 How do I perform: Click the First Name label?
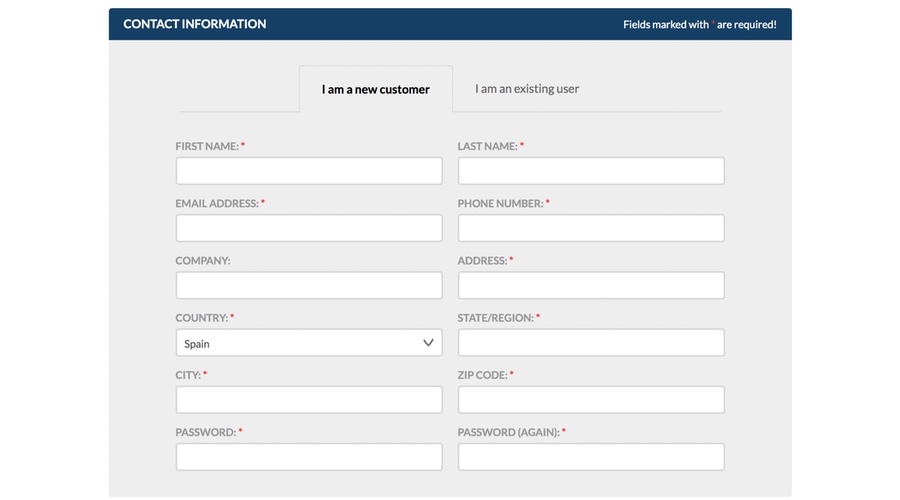tap(207, 146)
